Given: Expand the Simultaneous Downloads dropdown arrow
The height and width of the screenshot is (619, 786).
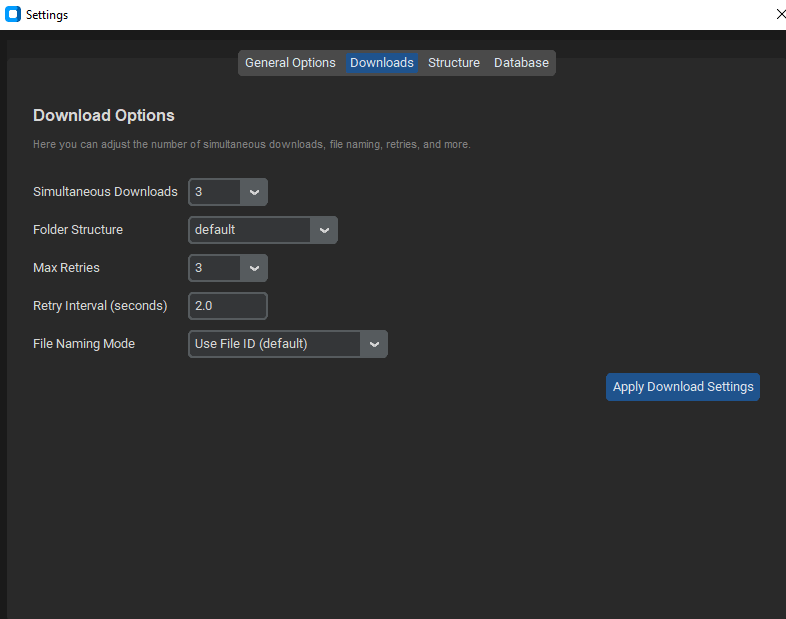Looking at the screenshot, I should [254, 192].
